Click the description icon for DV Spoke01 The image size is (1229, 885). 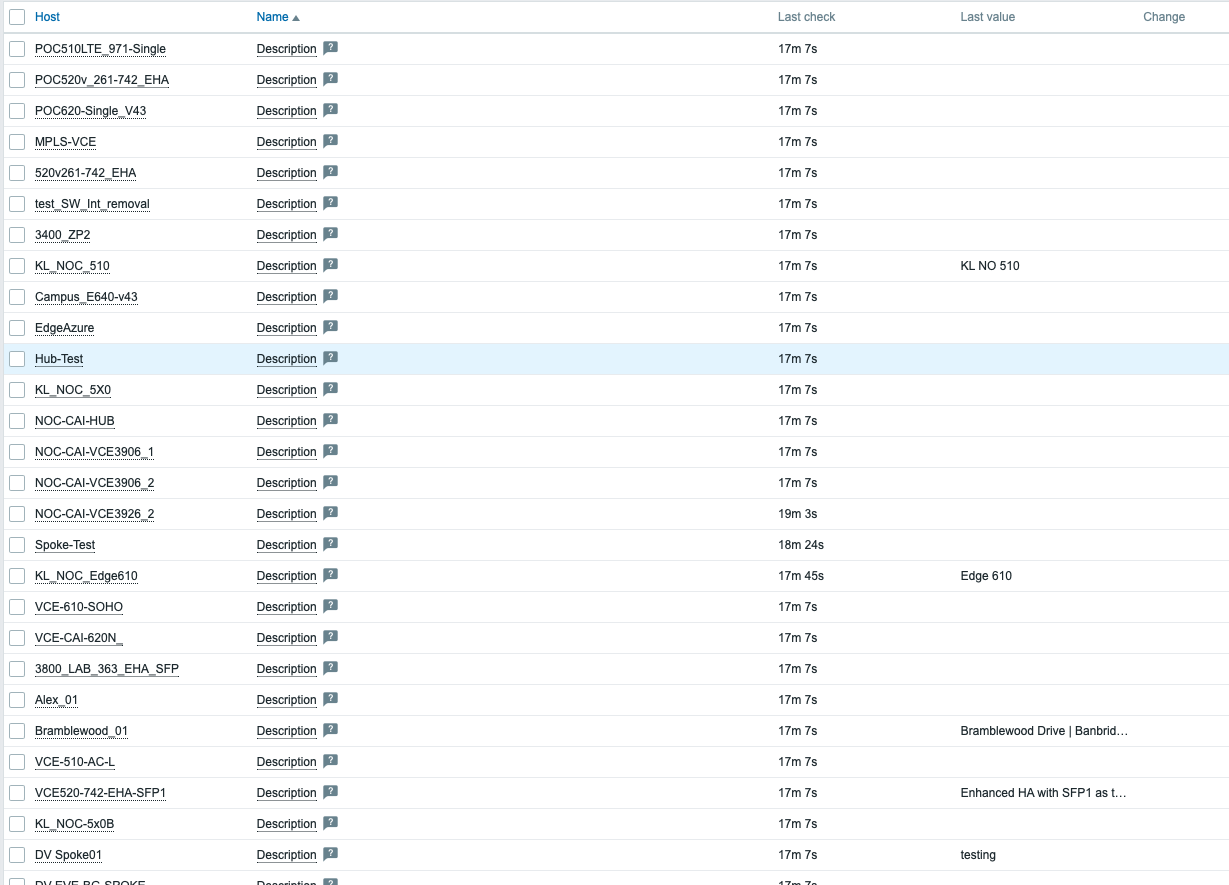(330, 854)
